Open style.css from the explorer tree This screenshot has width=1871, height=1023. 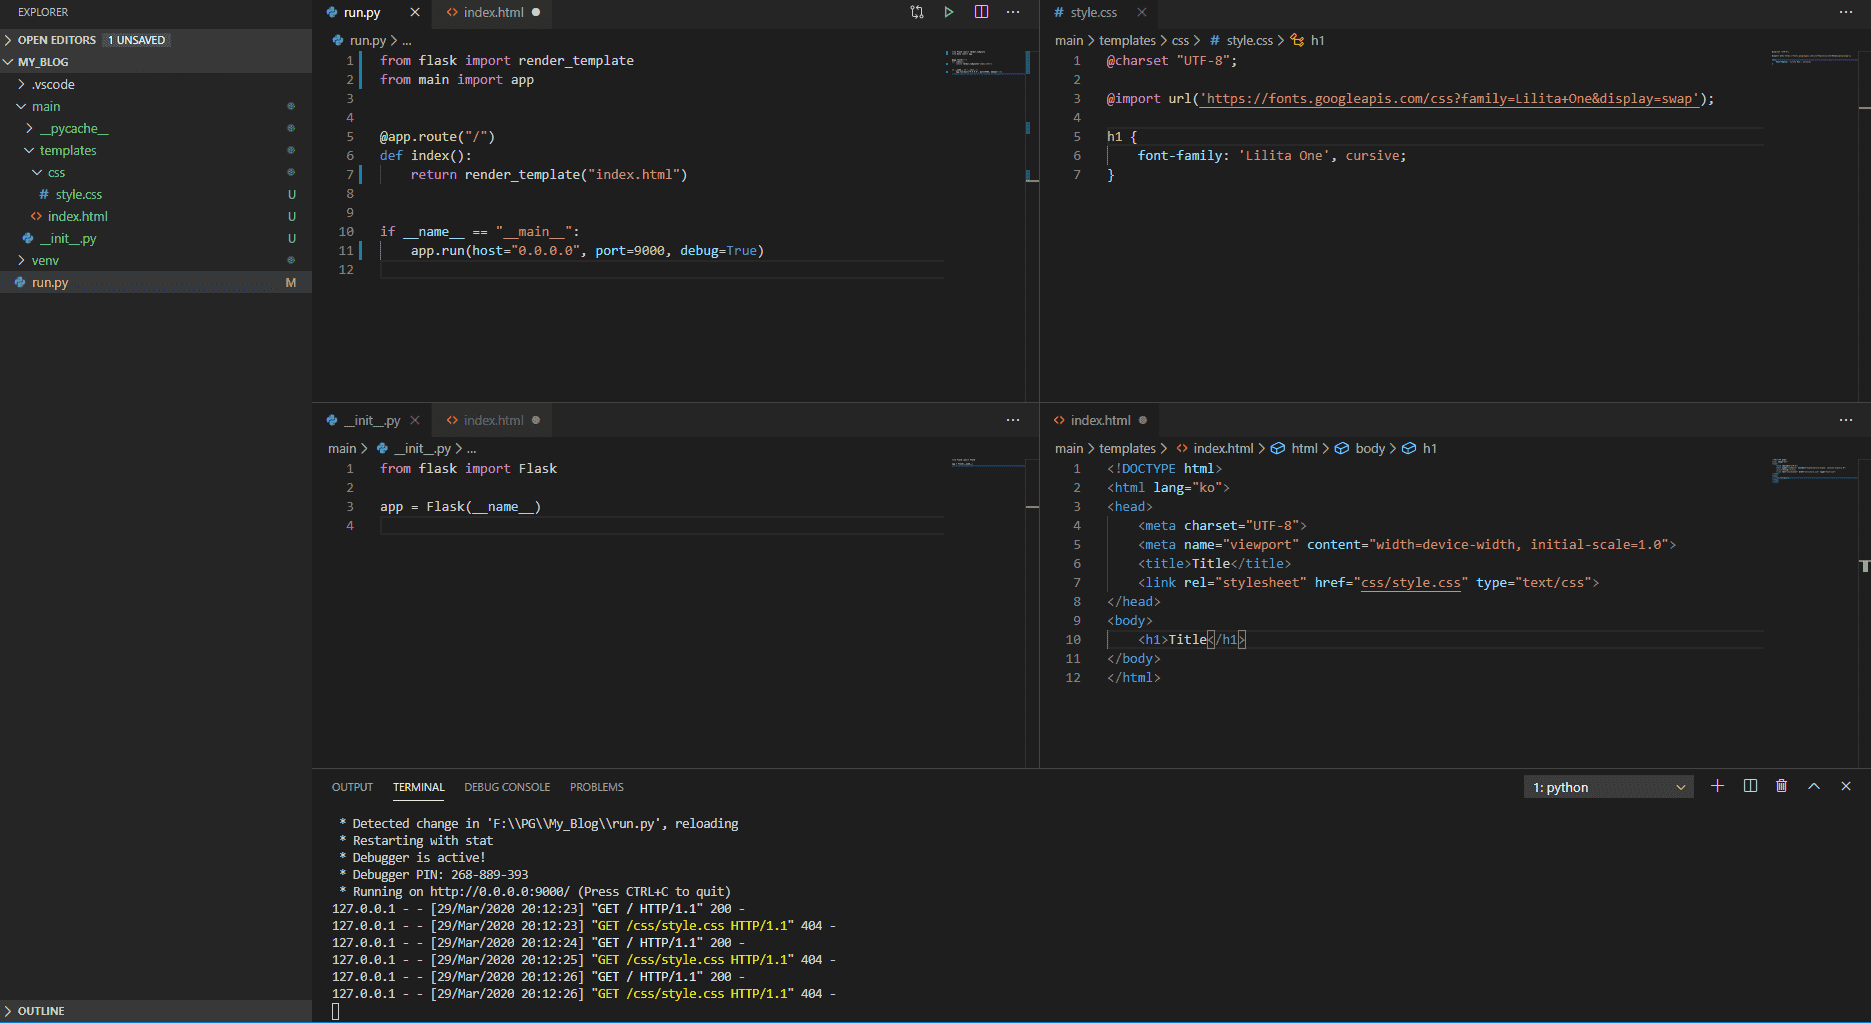[x=78, y=194]
